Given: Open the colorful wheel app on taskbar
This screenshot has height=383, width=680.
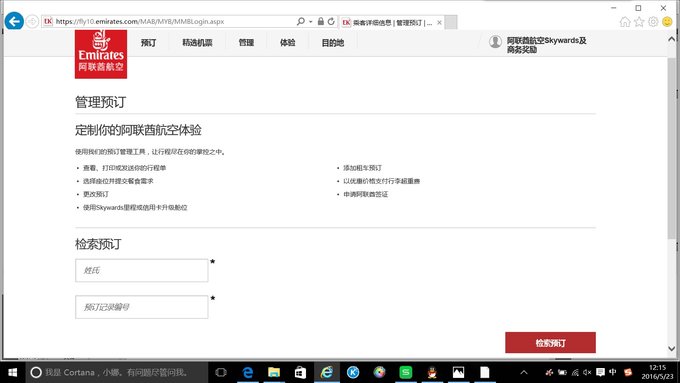Looking at the screenshot, I should [379, 372].
